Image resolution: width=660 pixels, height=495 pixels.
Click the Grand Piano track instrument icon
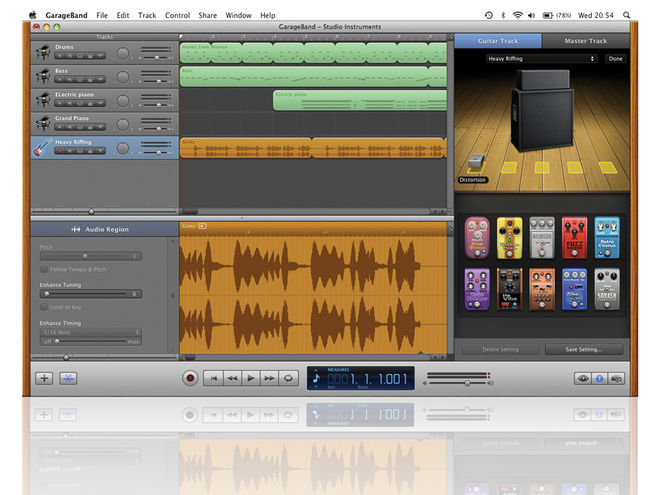pos(43,124)
